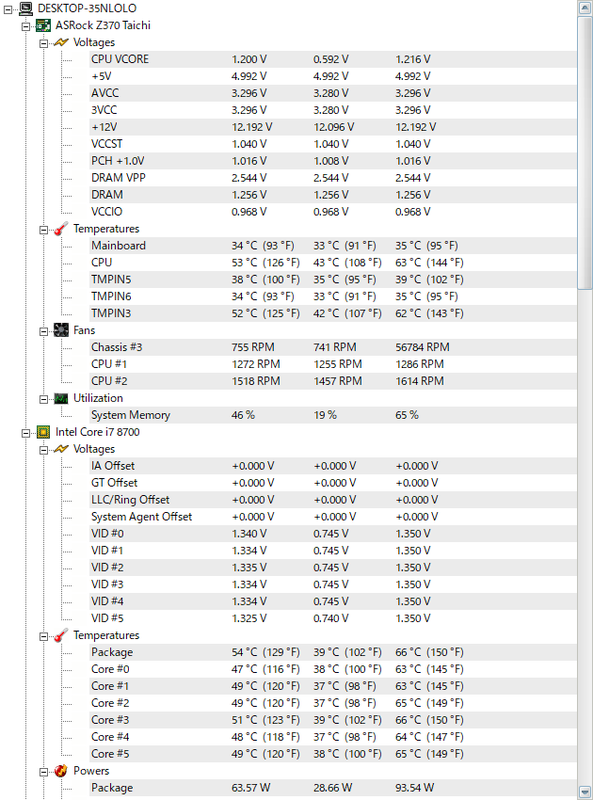Viewport: 593px width, 800px height.
Task: Select the AVCC voltage row
Action: click(333, 93)
